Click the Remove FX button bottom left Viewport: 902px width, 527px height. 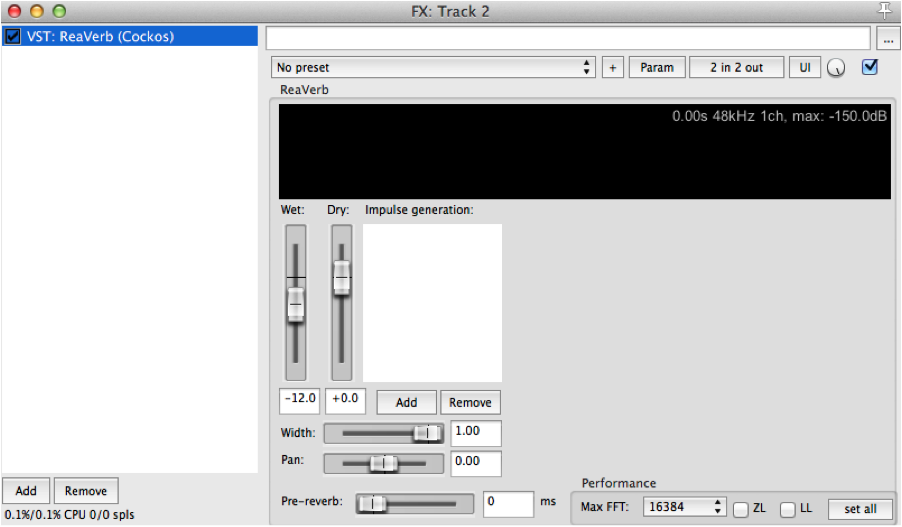86,491
